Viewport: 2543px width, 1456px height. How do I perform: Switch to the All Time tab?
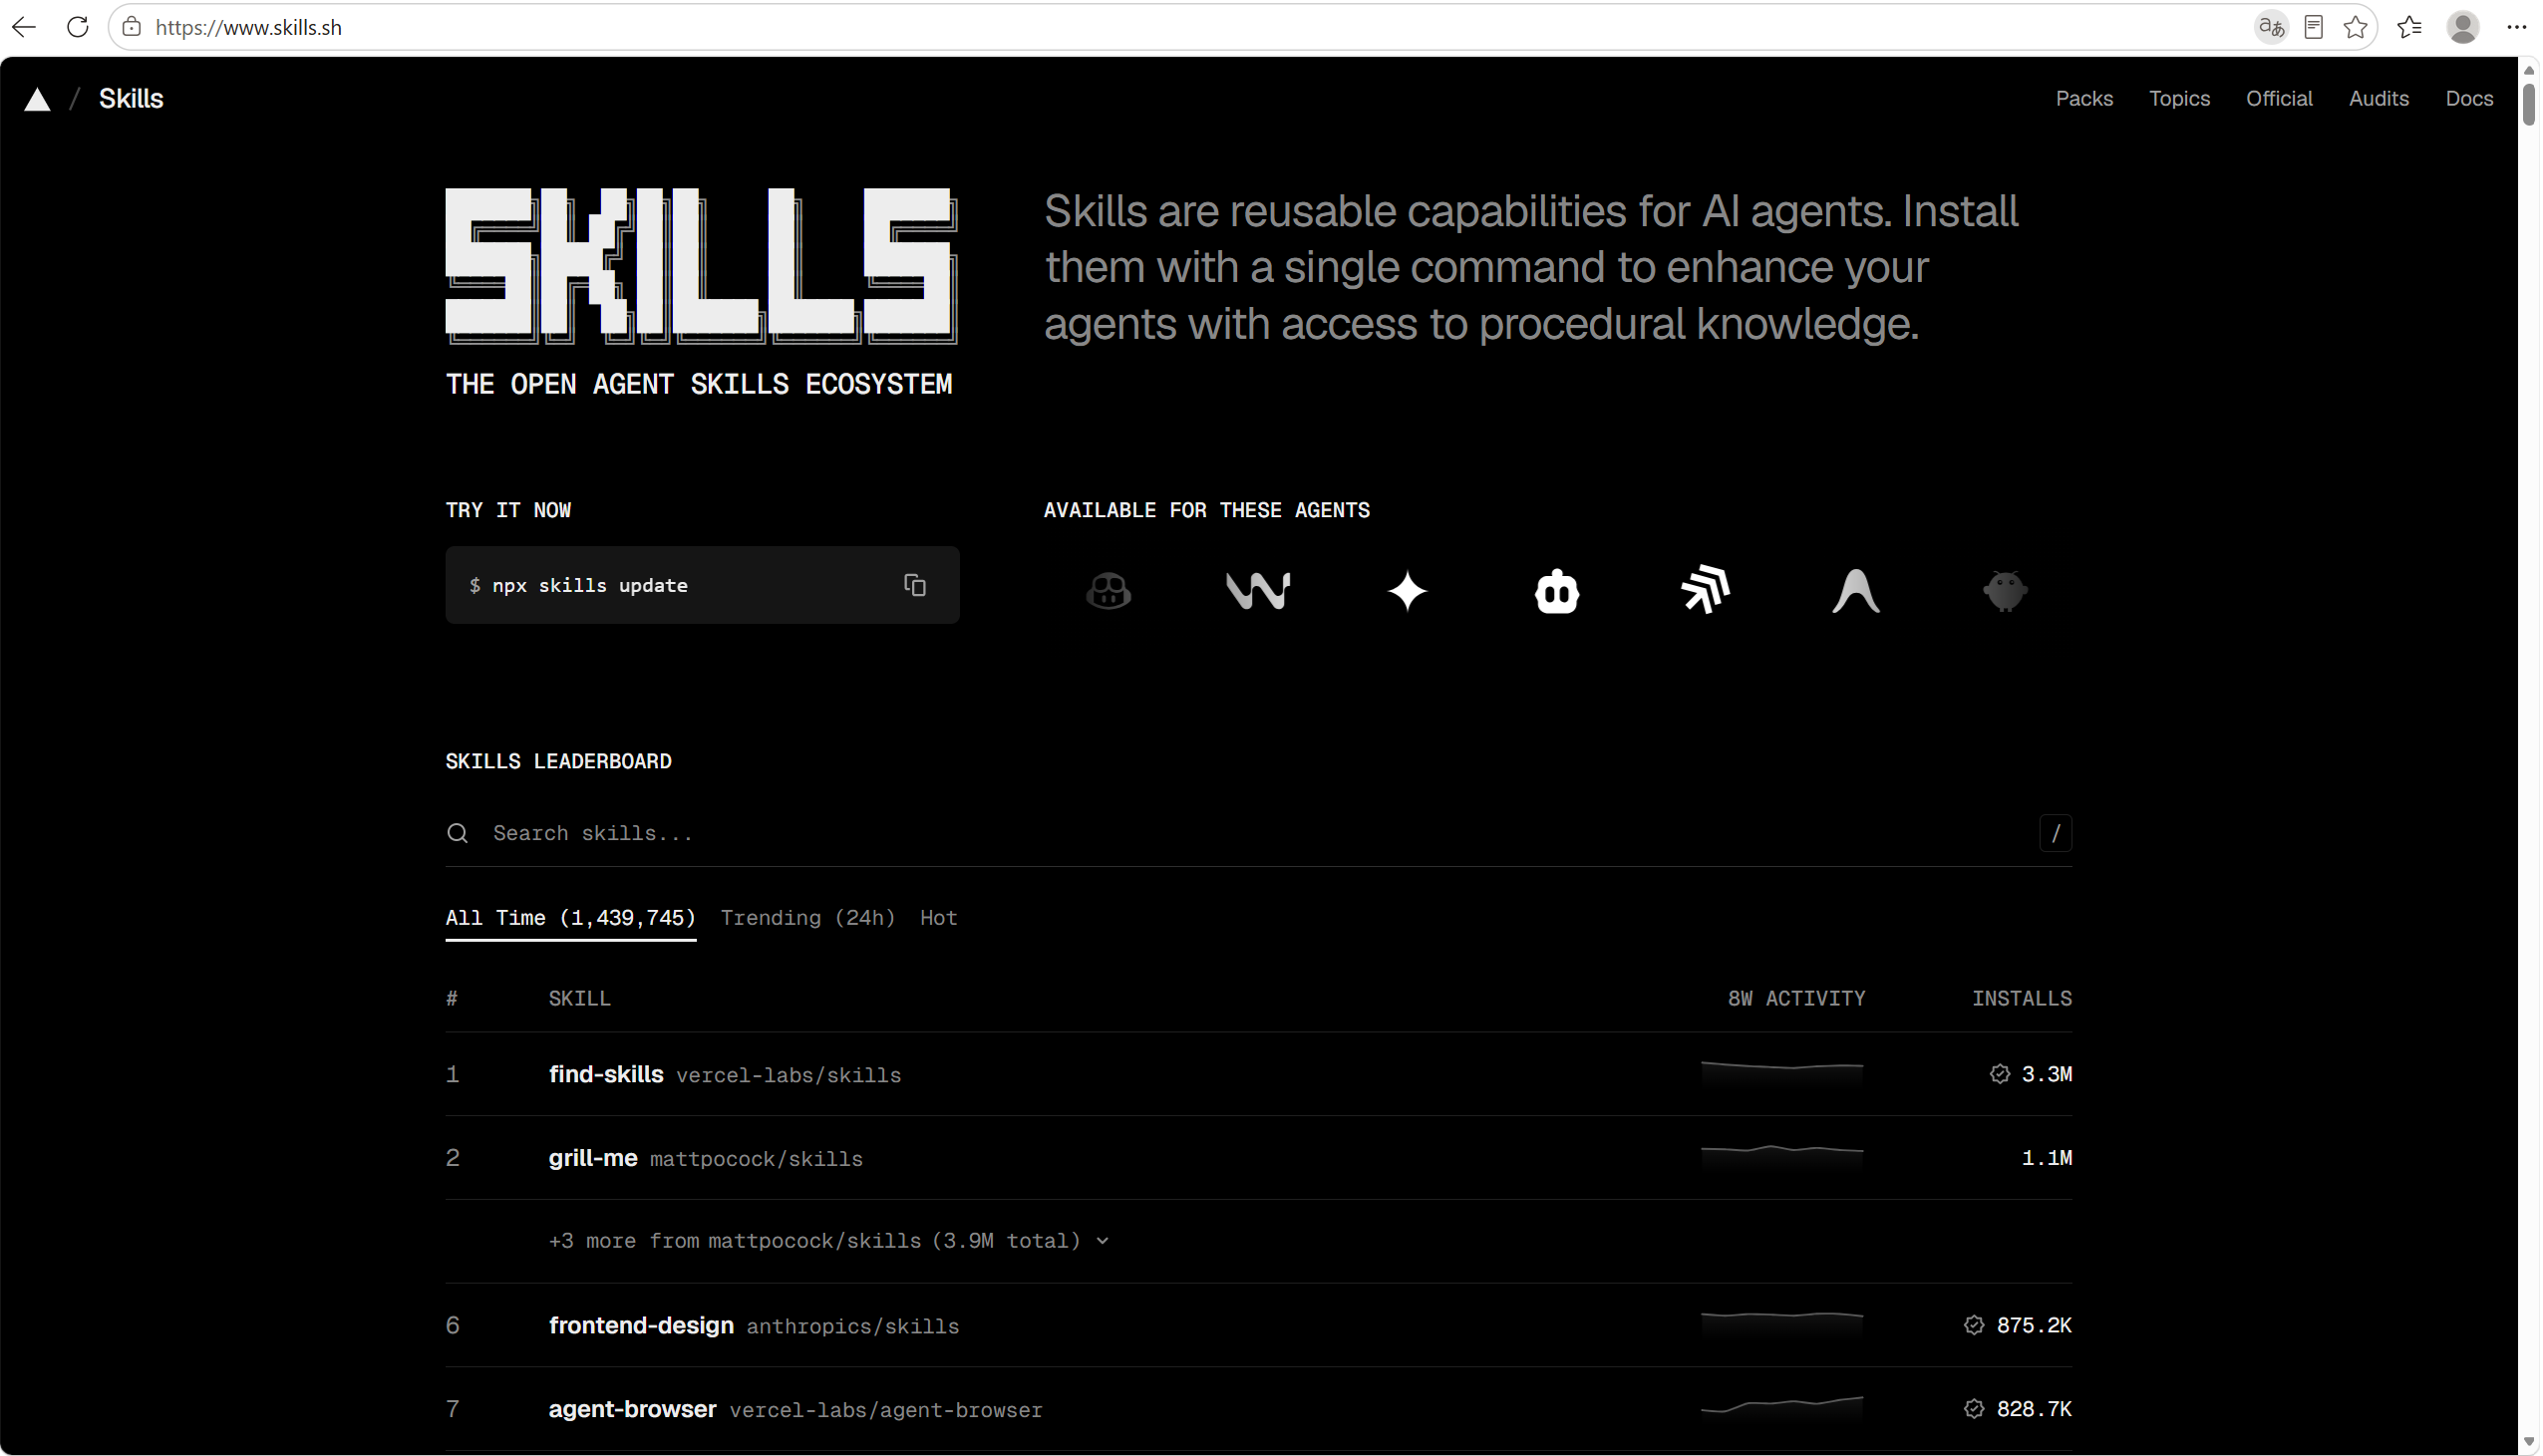click(570, 918)
